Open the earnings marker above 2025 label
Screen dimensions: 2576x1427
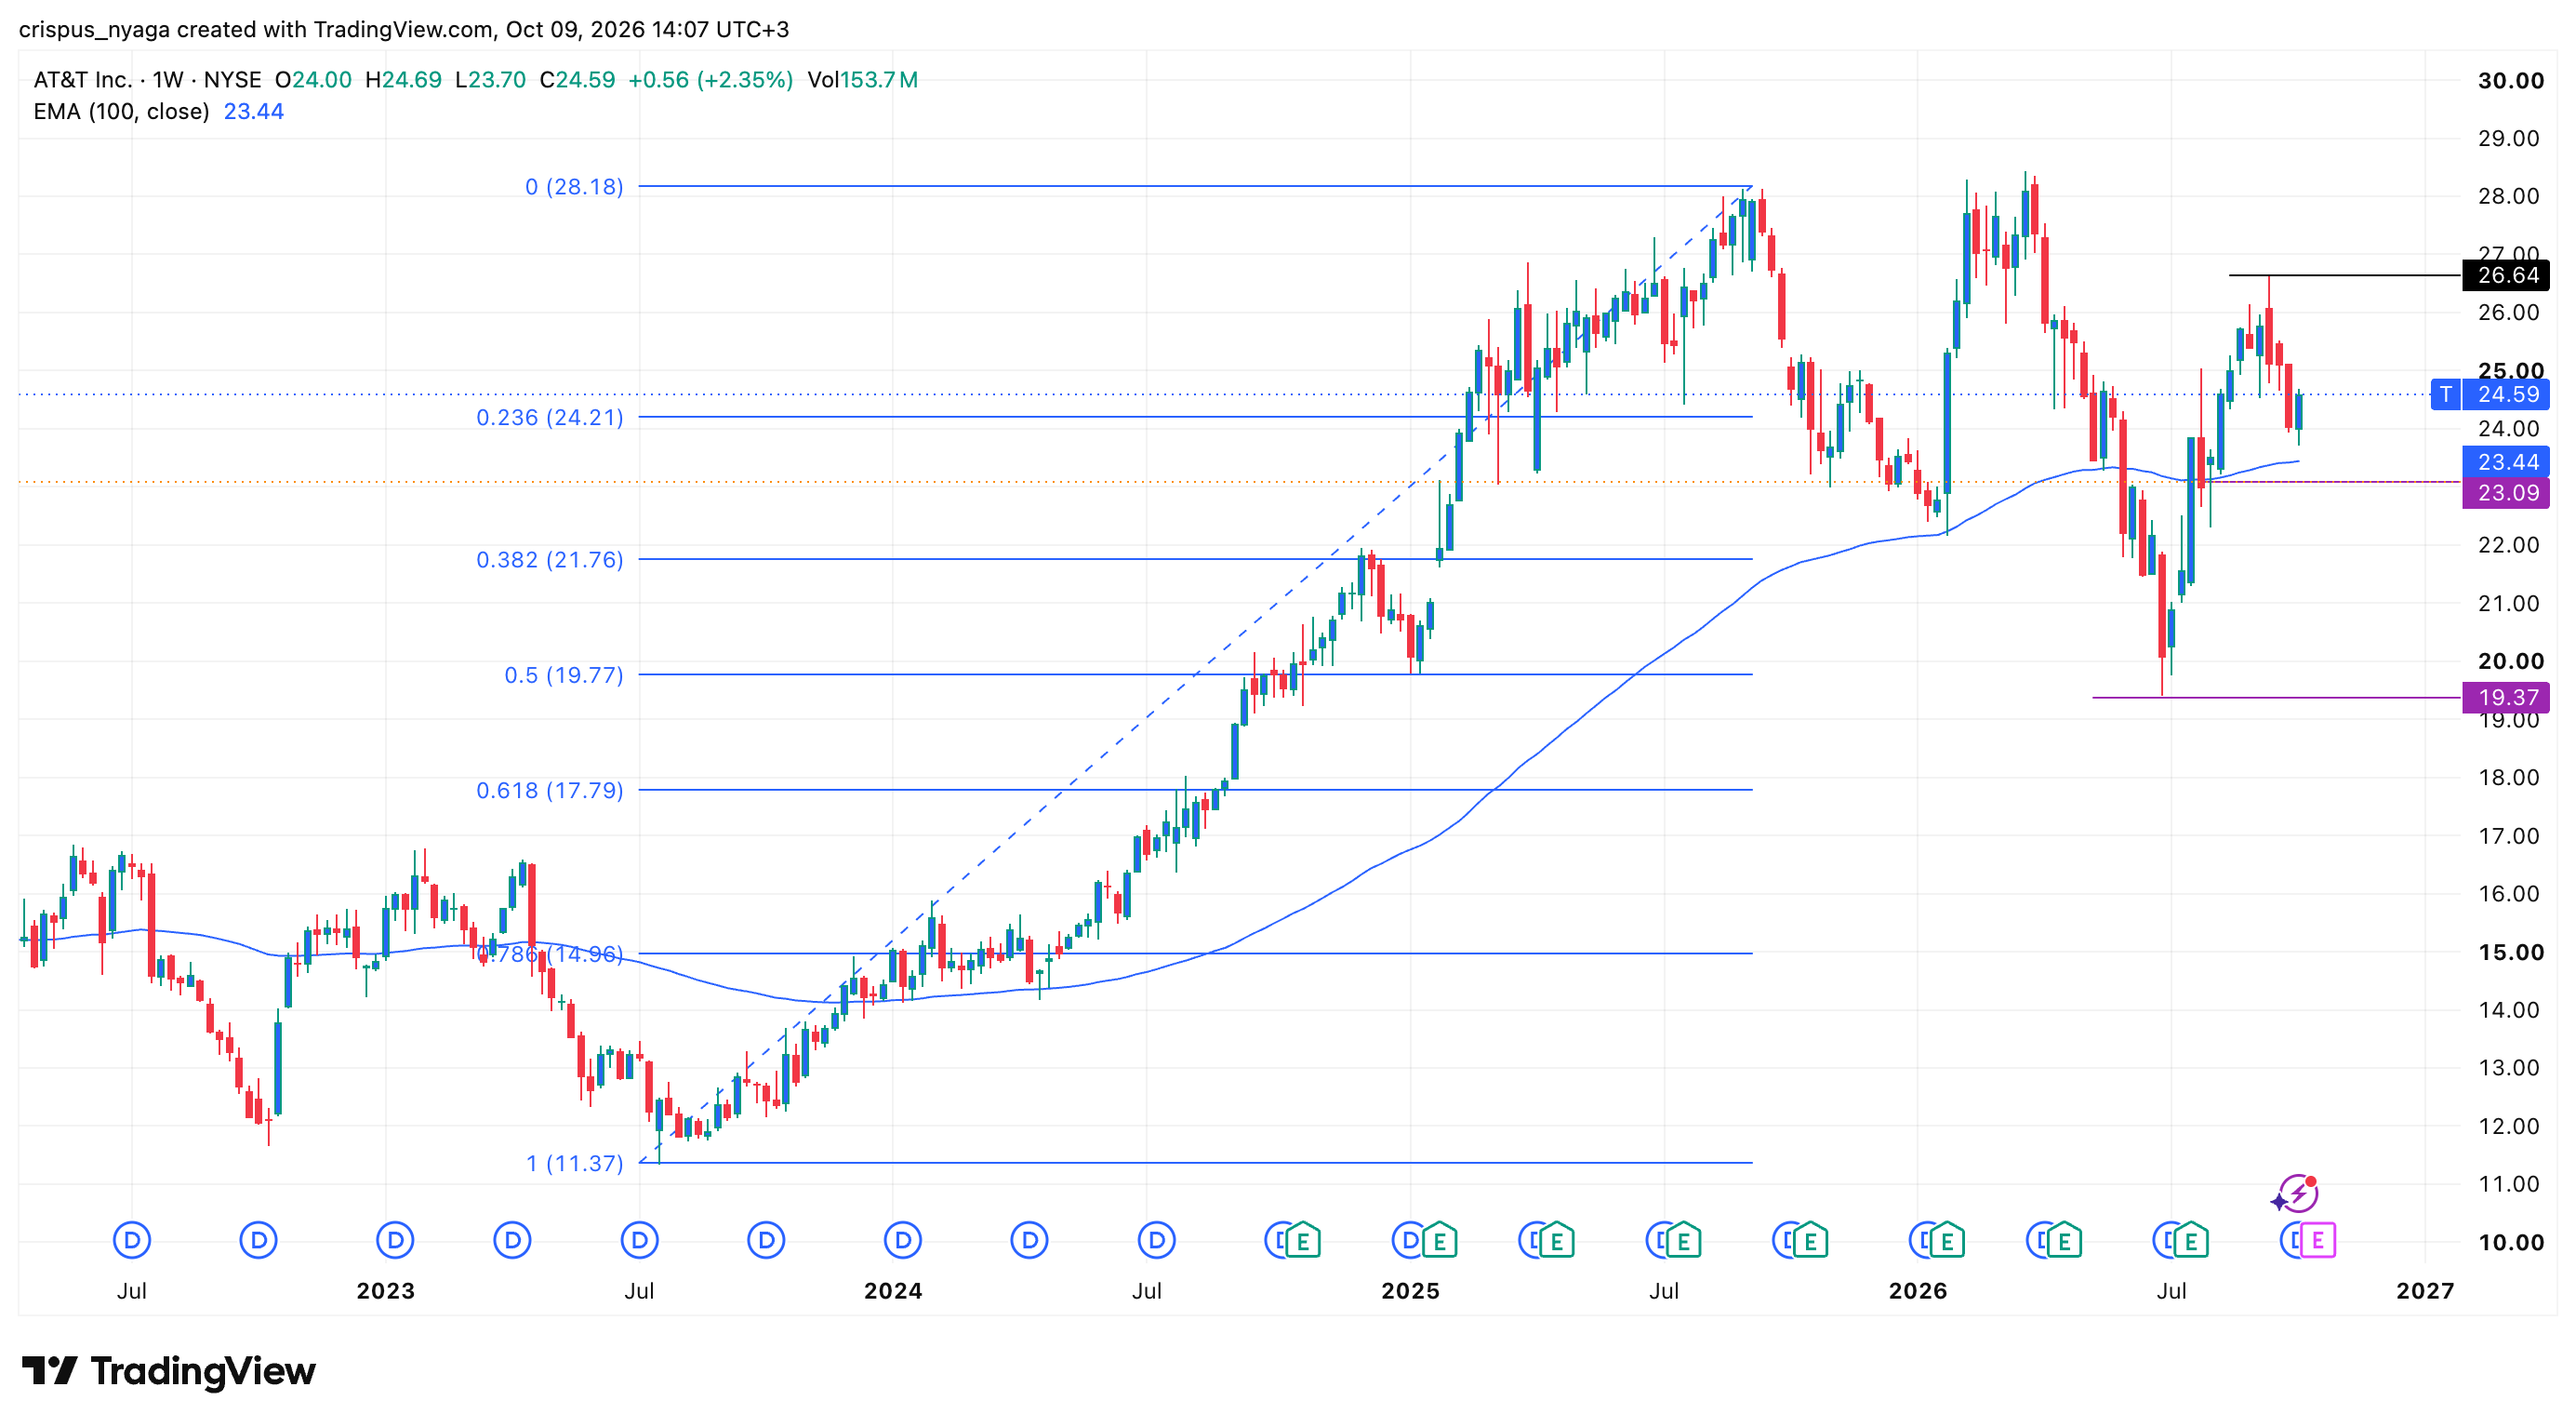pyautogui.click(x=1440, y=1241)
